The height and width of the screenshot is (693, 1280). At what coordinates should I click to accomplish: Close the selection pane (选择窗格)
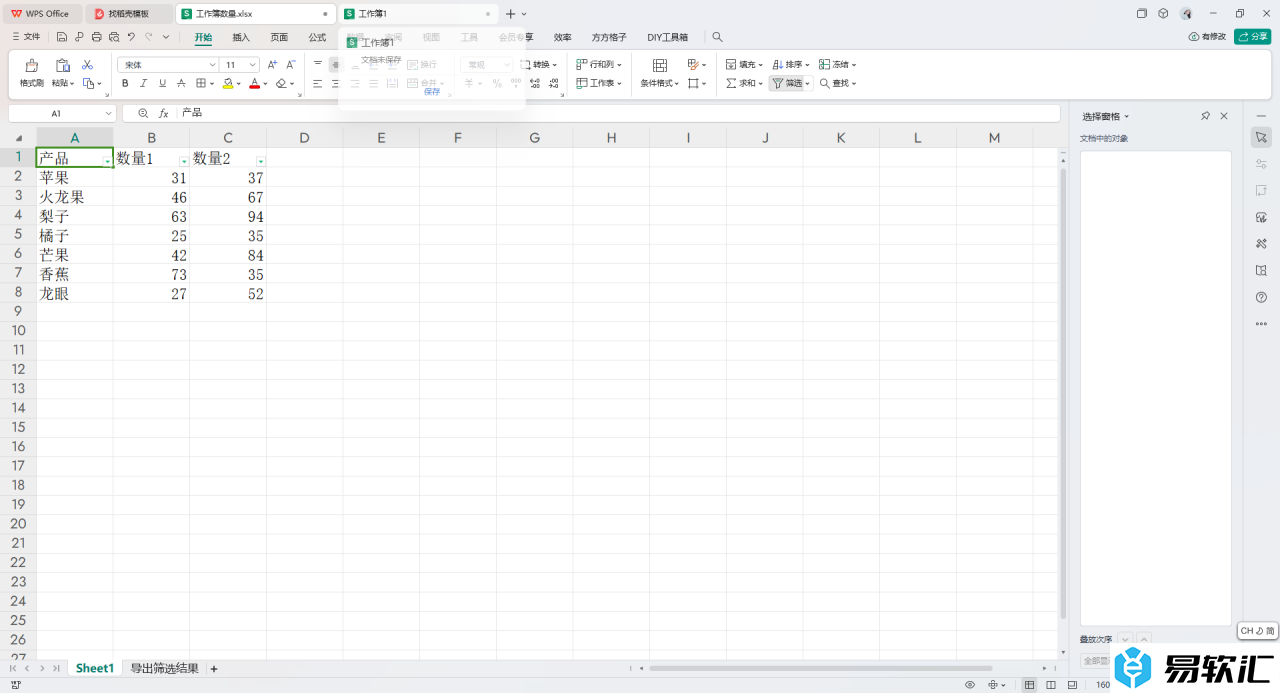tap(1224, 117)
